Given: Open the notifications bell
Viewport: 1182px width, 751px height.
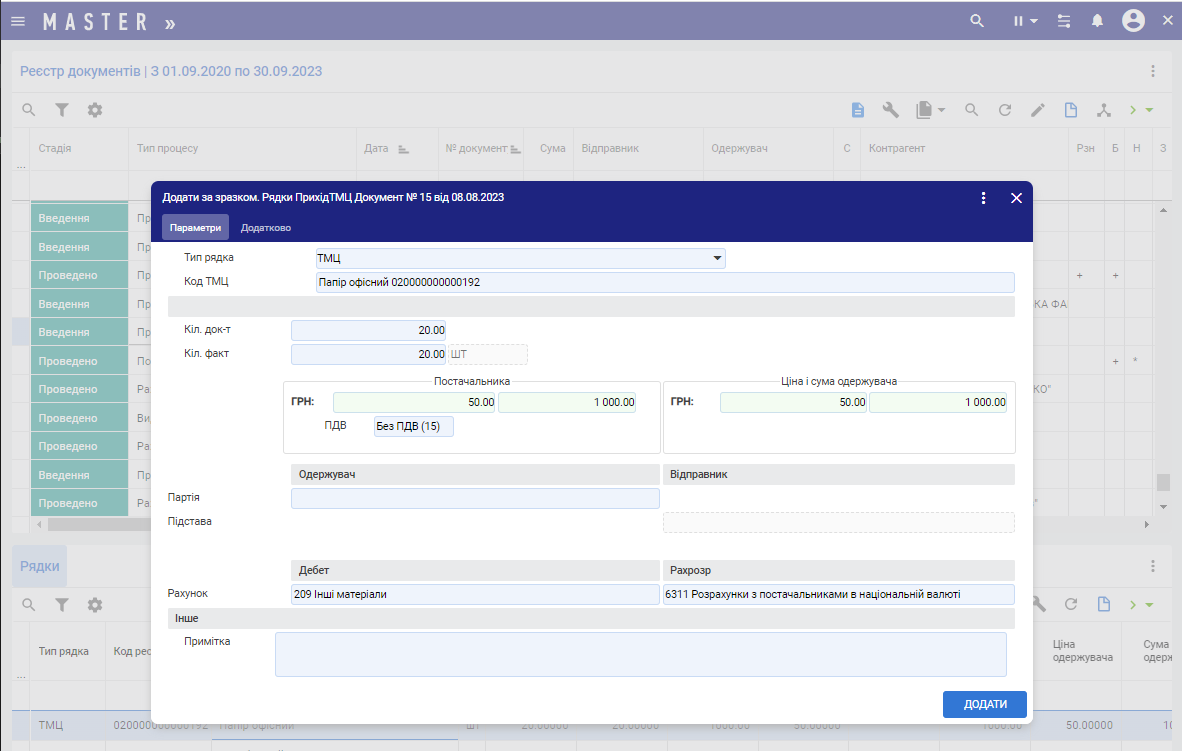Looking at the screenshot, I should pyautogui.click(x=1097, y=21).
